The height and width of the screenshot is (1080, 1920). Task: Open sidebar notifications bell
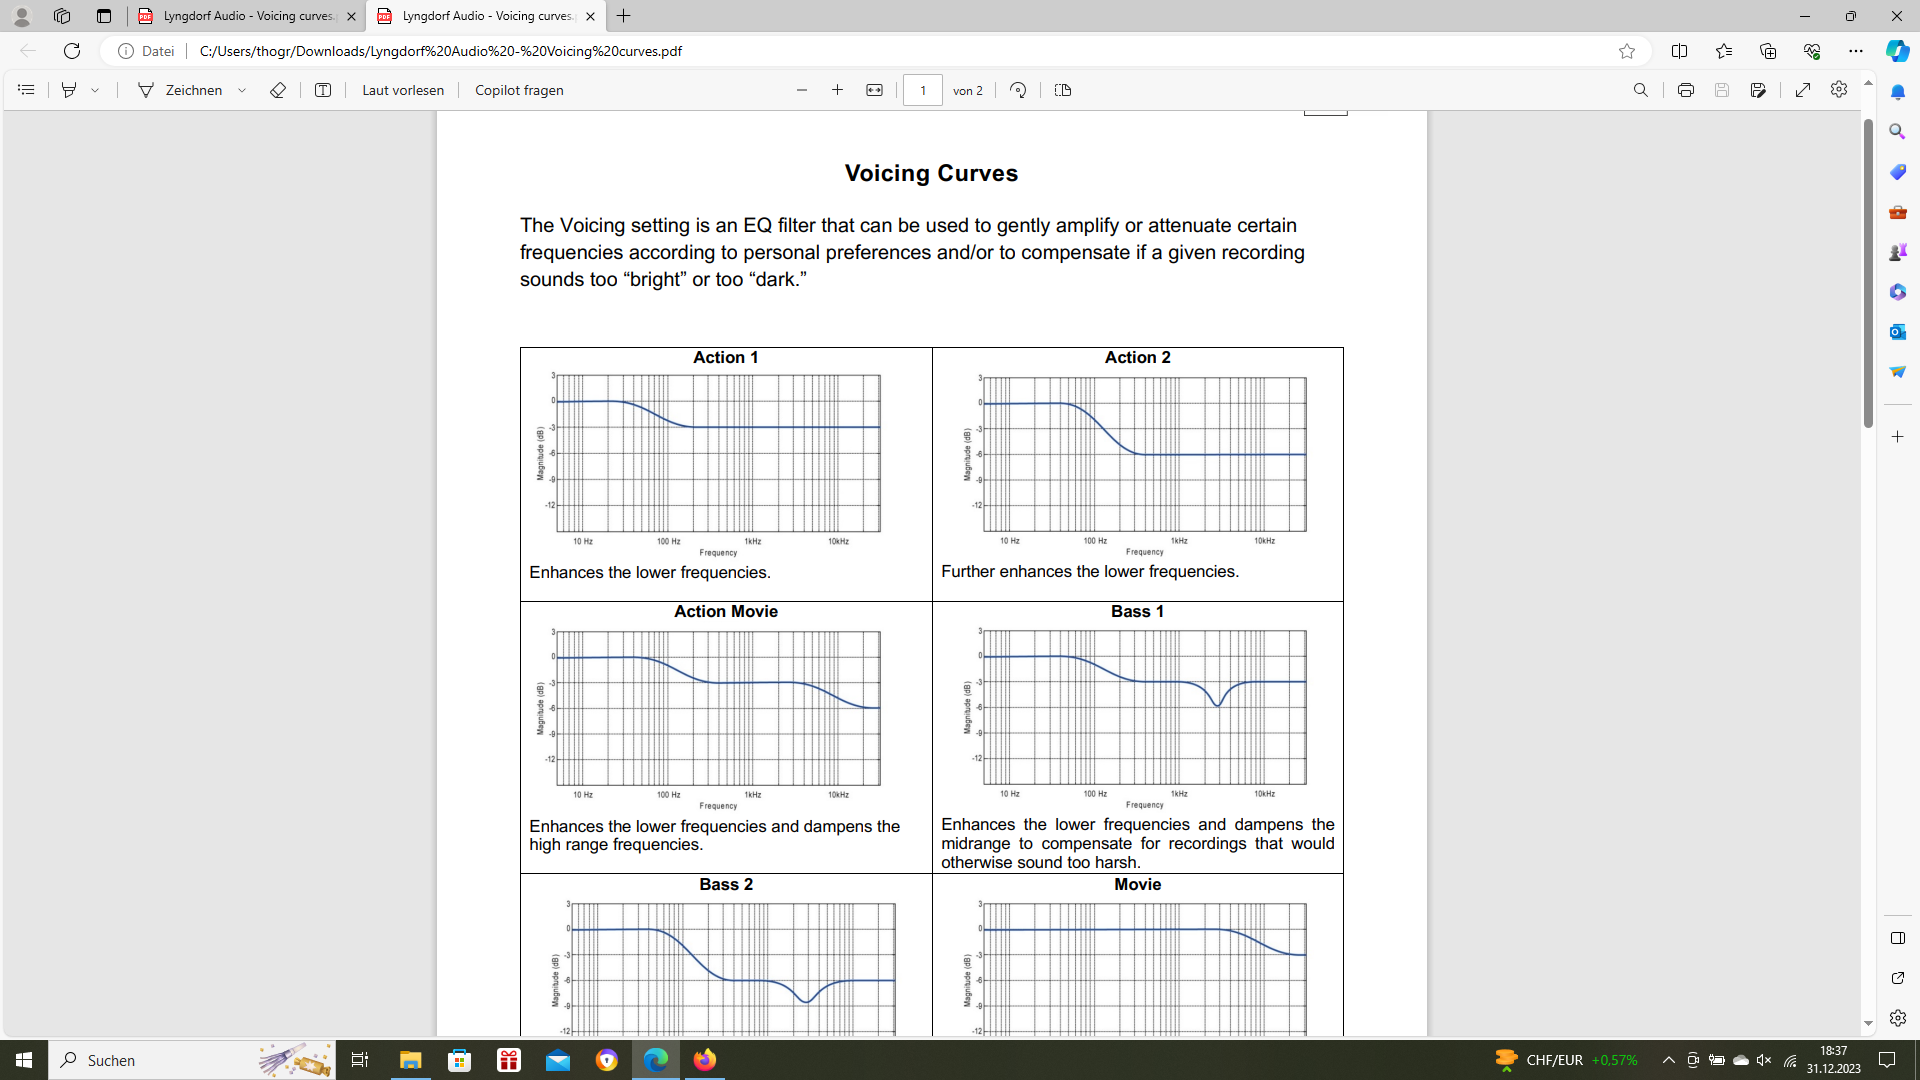point(1897,92)
